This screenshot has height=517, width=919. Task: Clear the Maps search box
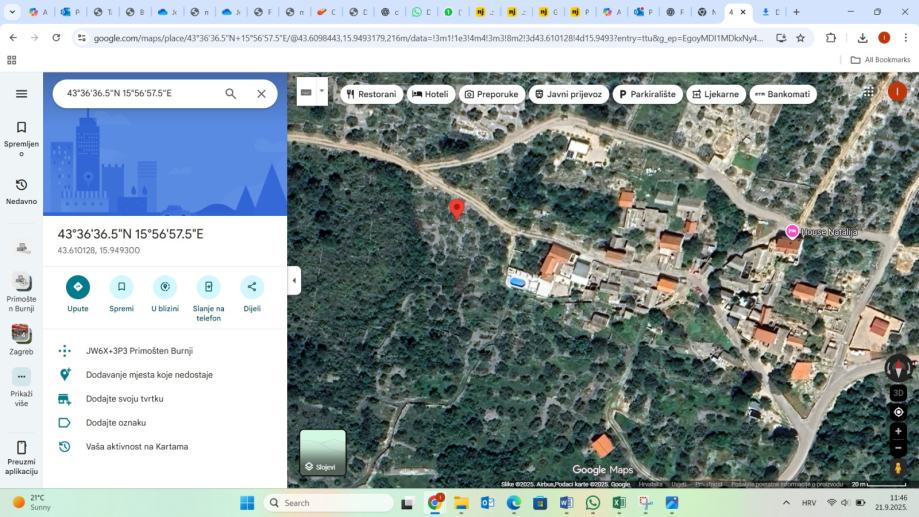pos(261,93)
